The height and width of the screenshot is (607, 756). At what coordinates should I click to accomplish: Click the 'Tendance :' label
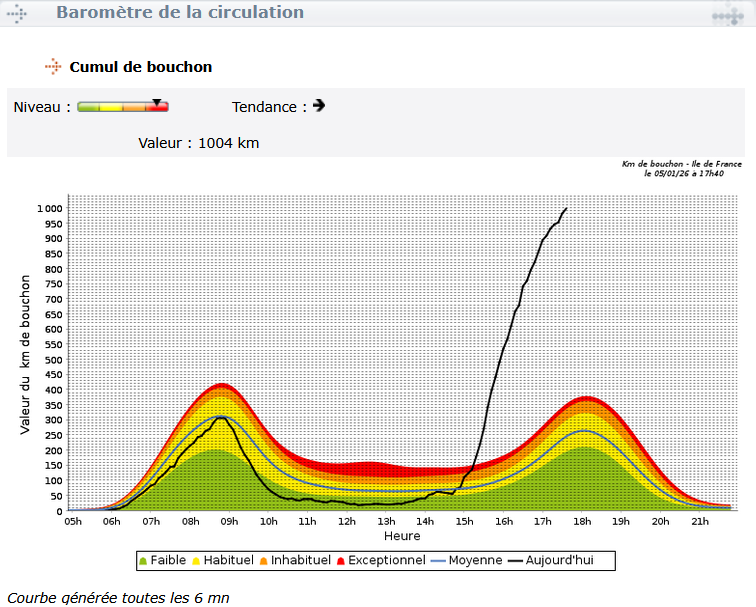click(270, 107)
